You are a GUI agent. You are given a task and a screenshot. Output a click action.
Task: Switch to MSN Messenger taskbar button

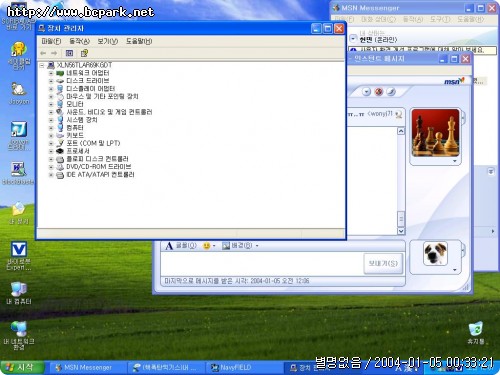click(88, 368)
